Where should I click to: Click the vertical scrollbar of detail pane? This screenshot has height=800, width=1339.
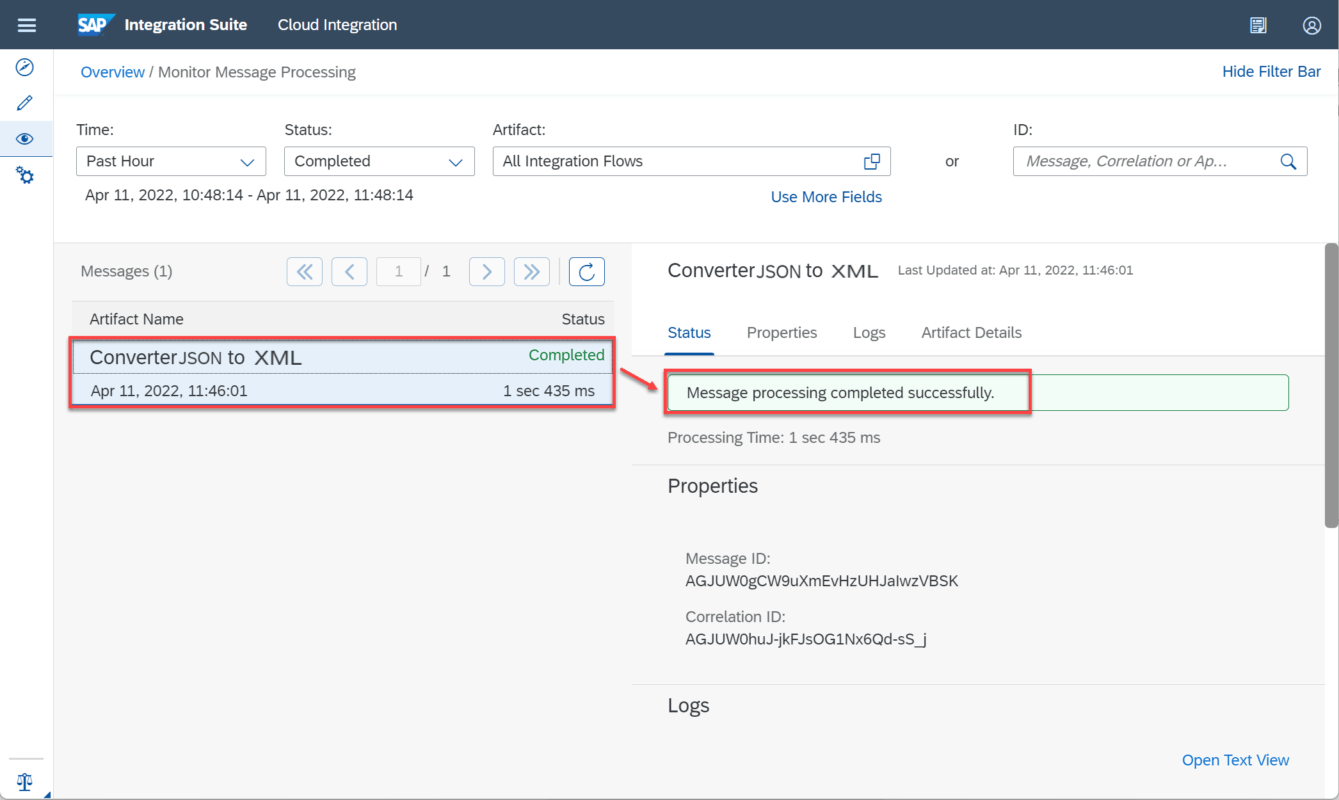(x=1331, y=385)
